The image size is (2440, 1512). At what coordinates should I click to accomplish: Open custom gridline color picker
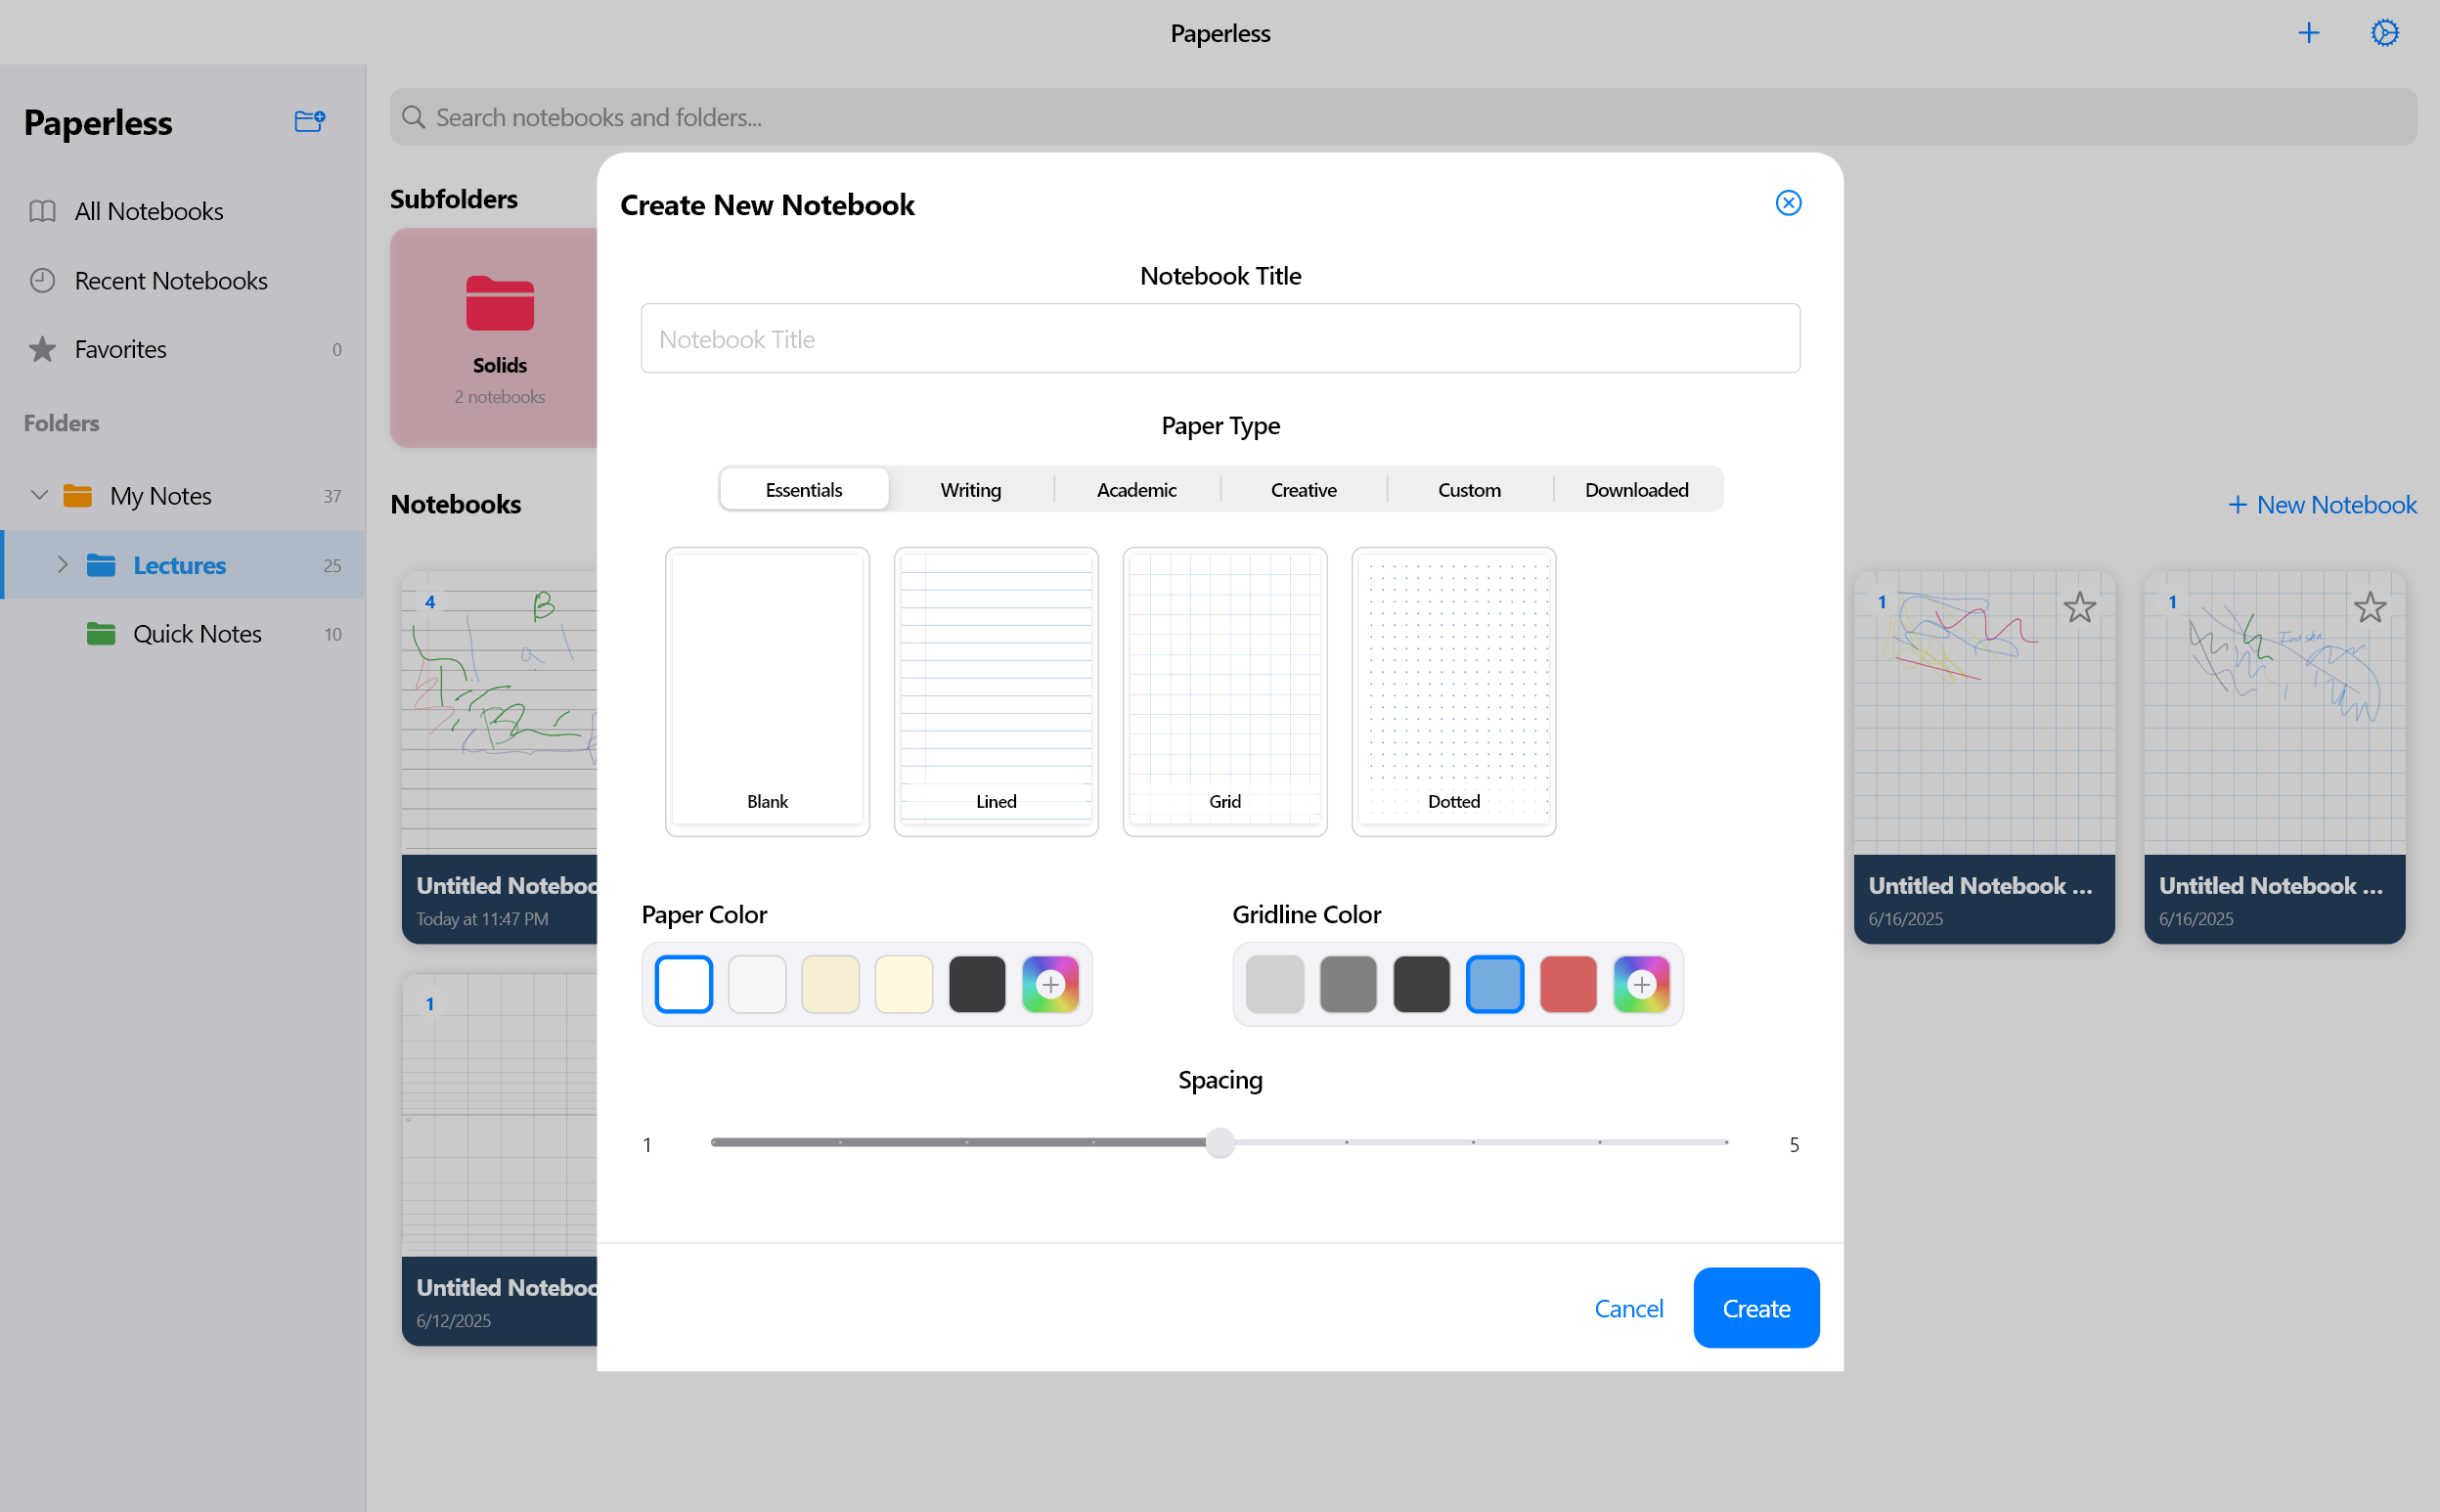click(x=1641, y=984)
